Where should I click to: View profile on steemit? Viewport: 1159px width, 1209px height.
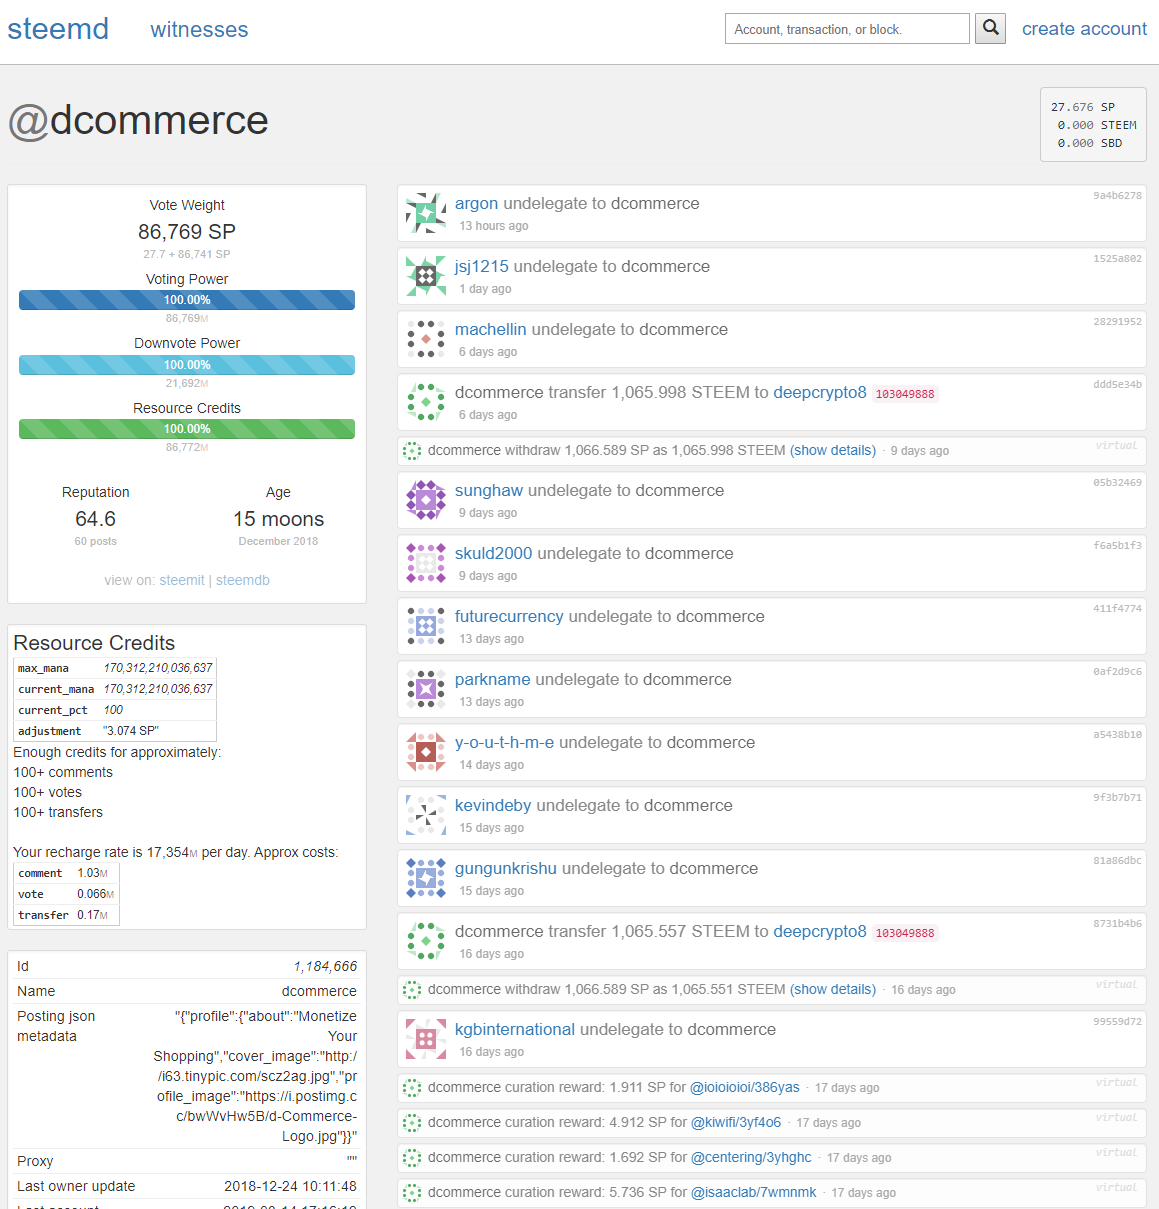tap(182, 580)
